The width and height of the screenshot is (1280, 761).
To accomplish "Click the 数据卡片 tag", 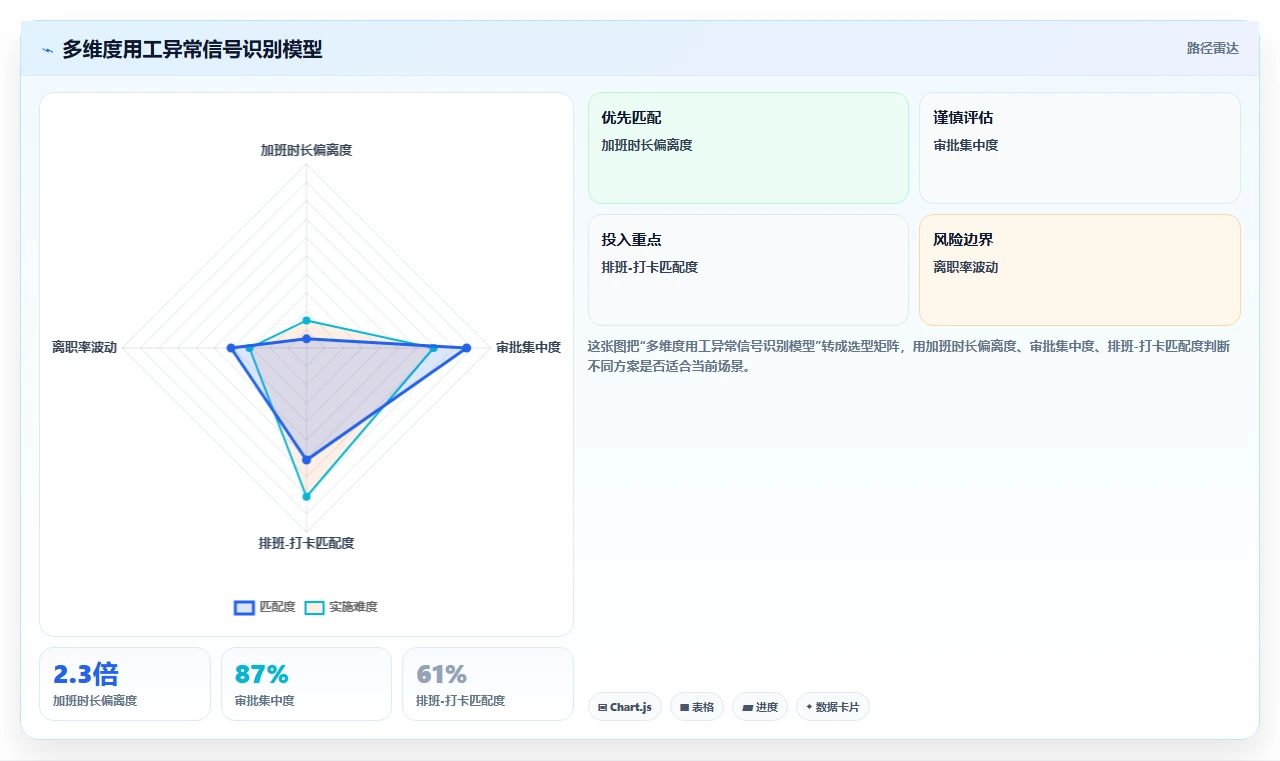I will click(833, 707).
